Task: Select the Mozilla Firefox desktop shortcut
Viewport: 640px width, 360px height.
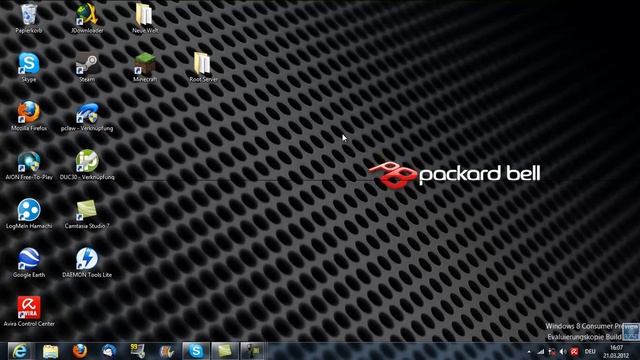Action: pyautogui.click(x=29, y=116)
